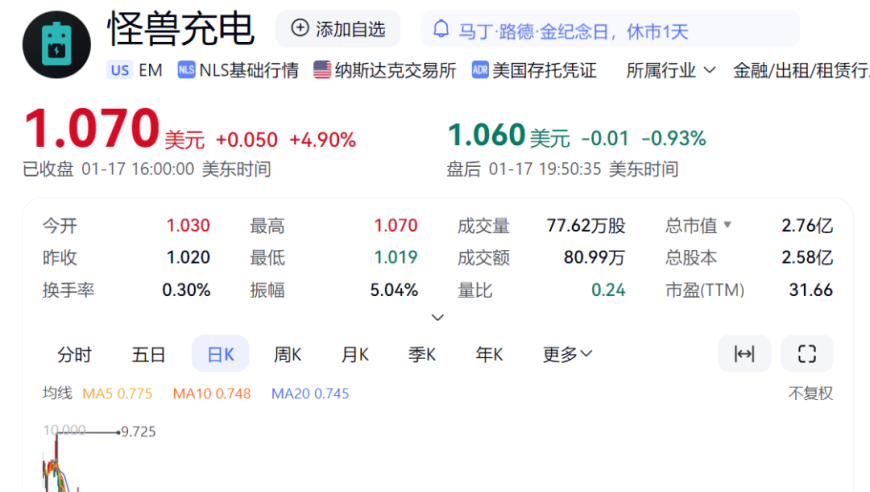
Task: Click the 已收盘 01-17 16:00:00 timestamp
Action: [x=146, y=169]
